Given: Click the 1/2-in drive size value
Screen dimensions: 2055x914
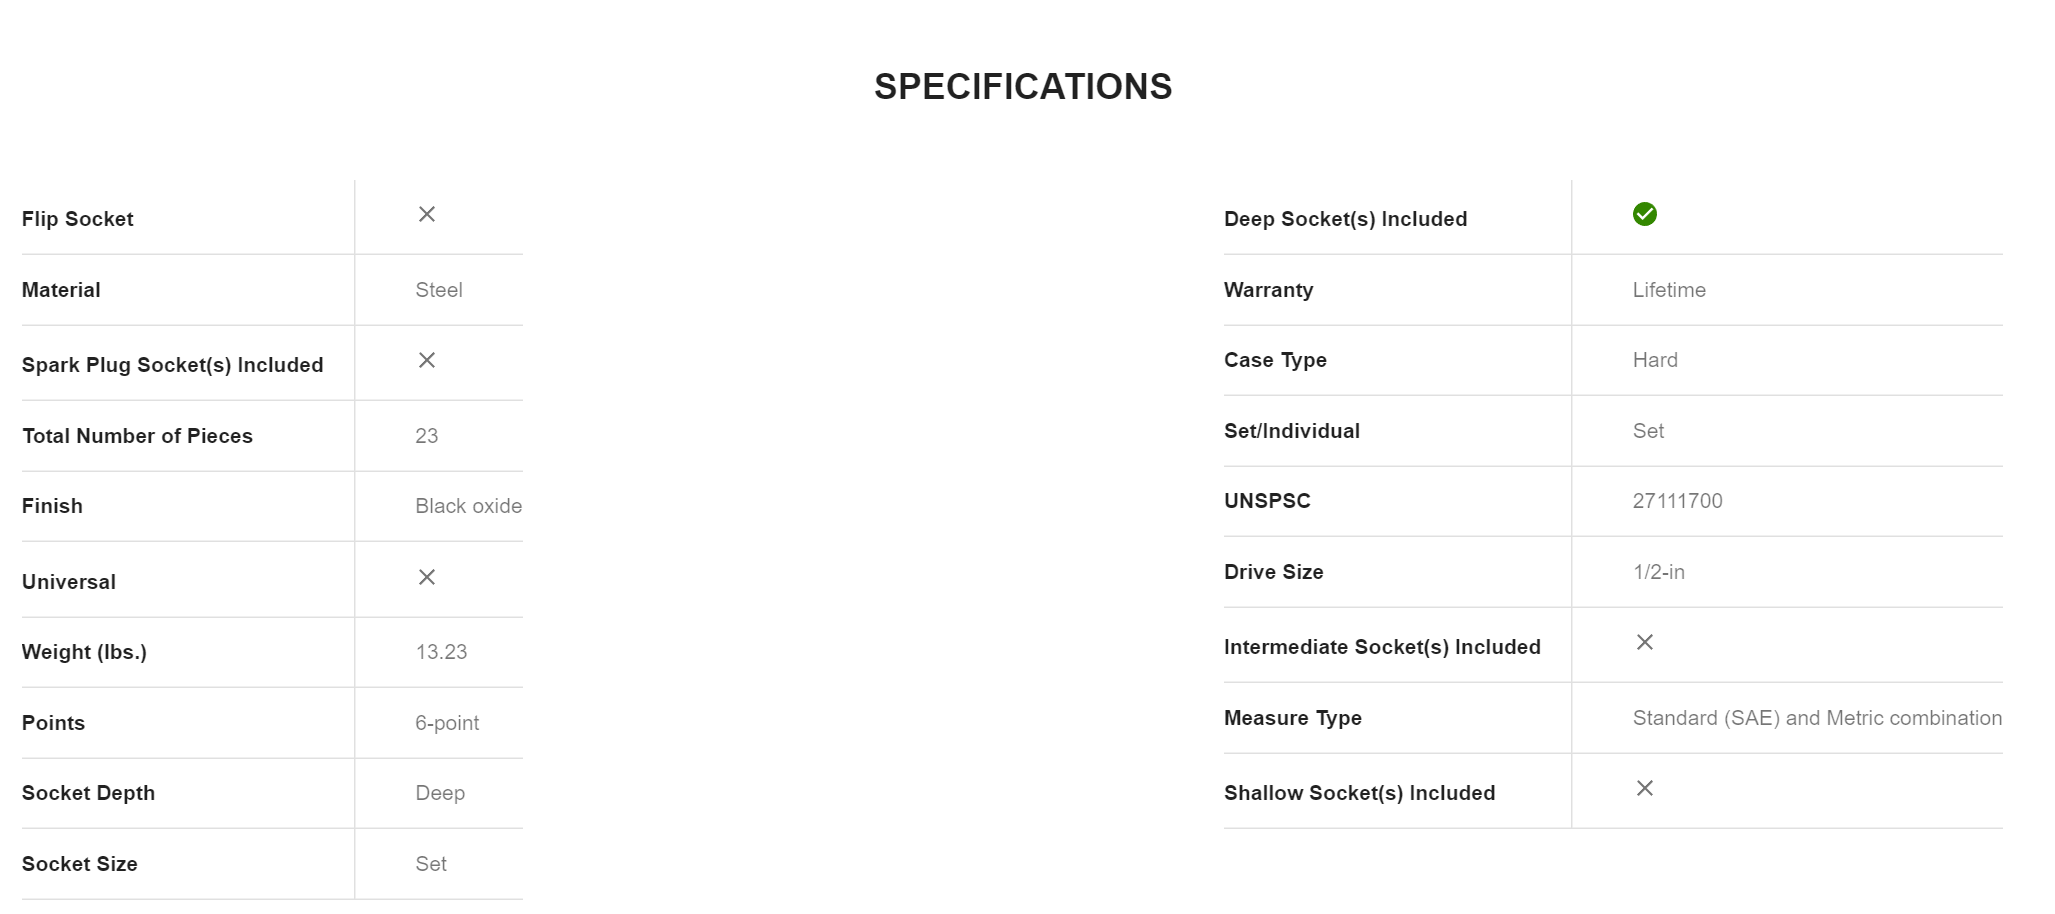Looking at the screenshot, I should point(1658,572).
